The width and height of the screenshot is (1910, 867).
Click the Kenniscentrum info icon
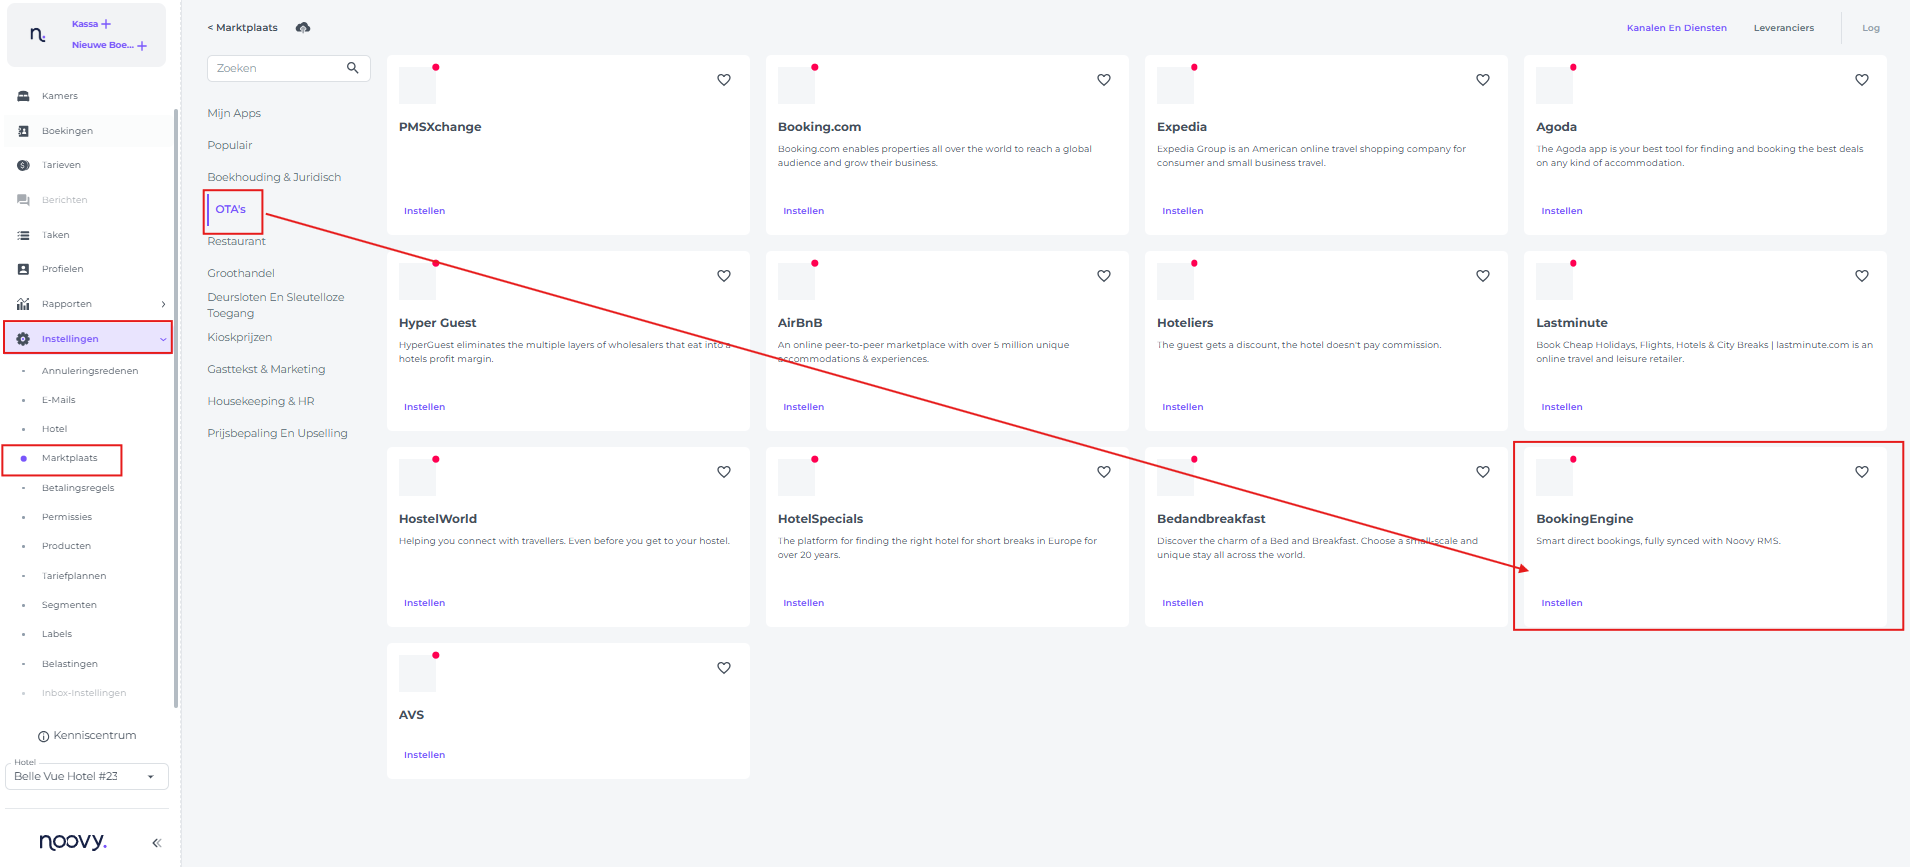43,737
